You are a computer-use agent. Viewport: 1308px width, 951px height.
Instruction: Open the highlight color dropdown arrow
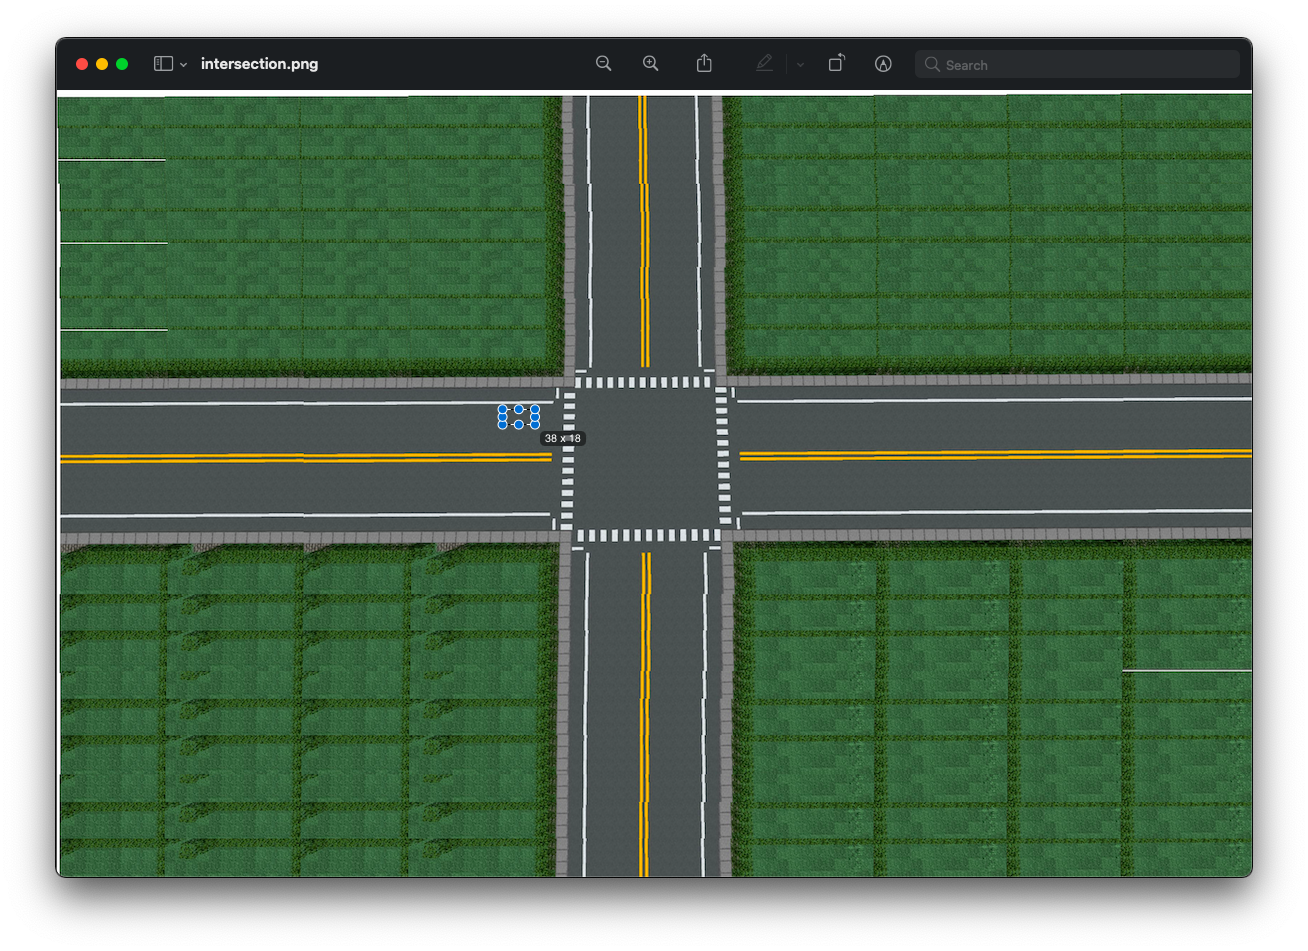pyautogui.click(x=800, y=64)
